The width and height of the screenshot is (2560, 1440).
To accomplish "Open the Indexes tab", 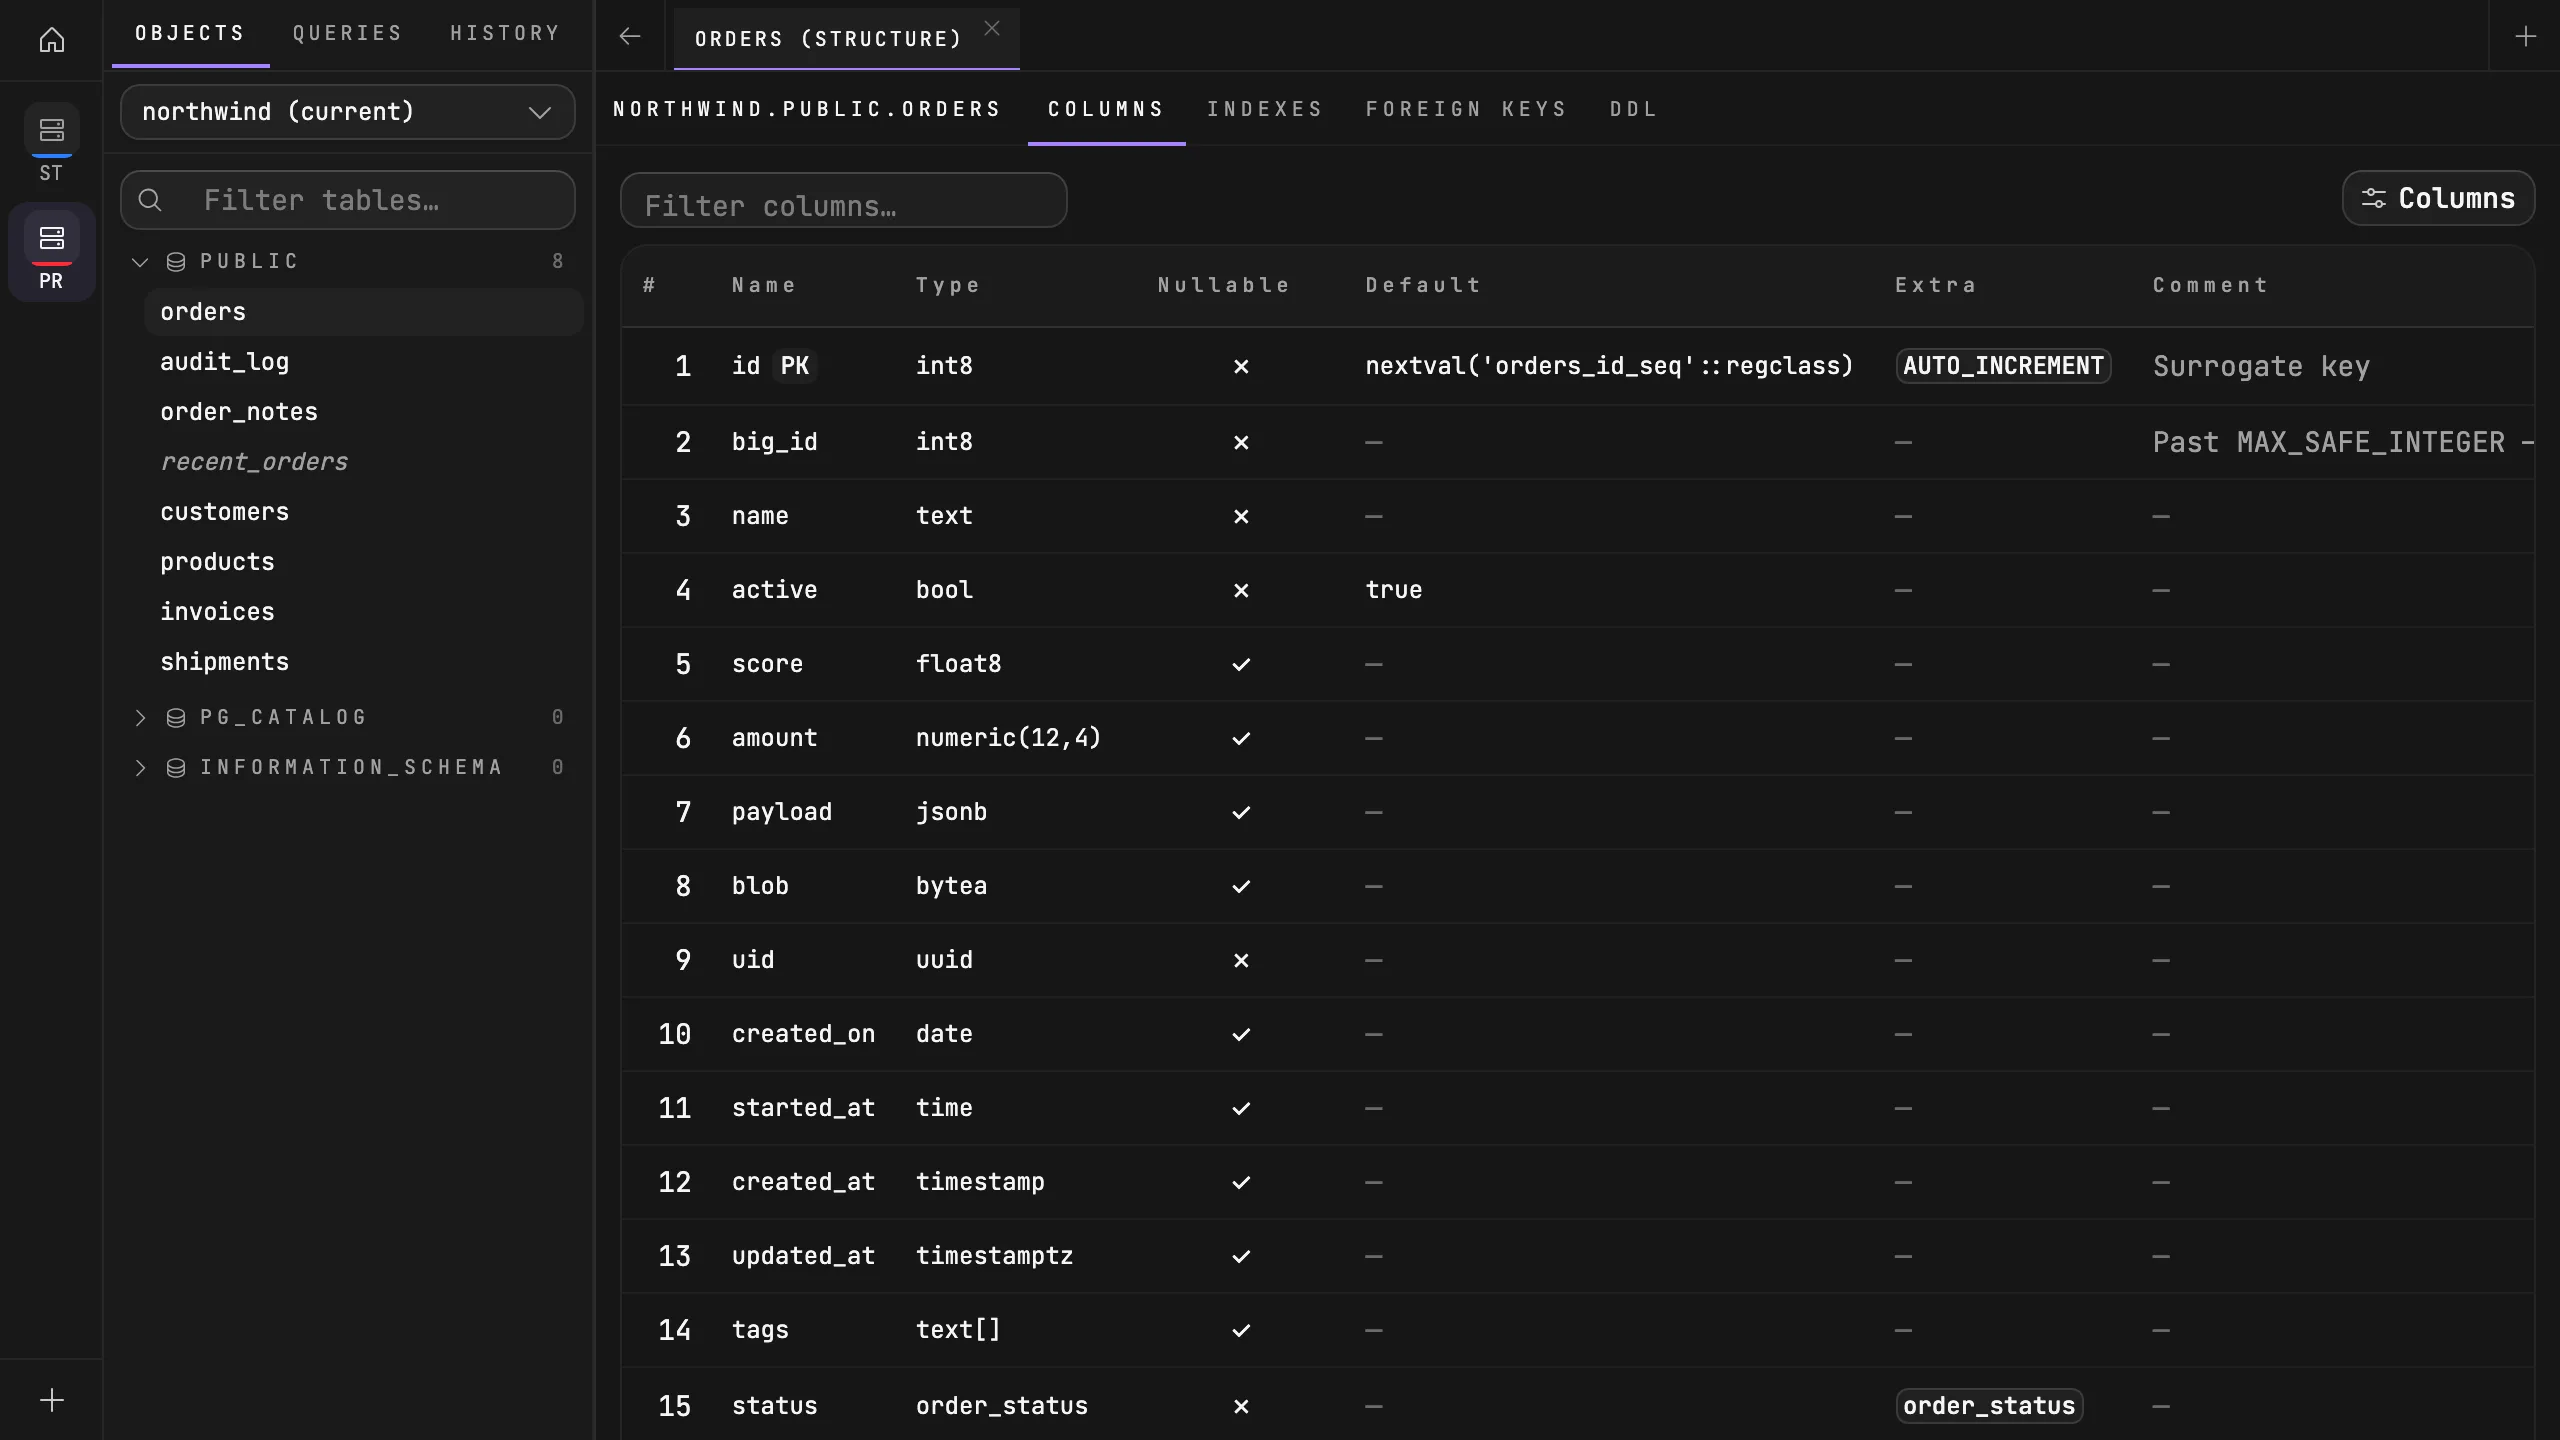I will pos(1265,109).
